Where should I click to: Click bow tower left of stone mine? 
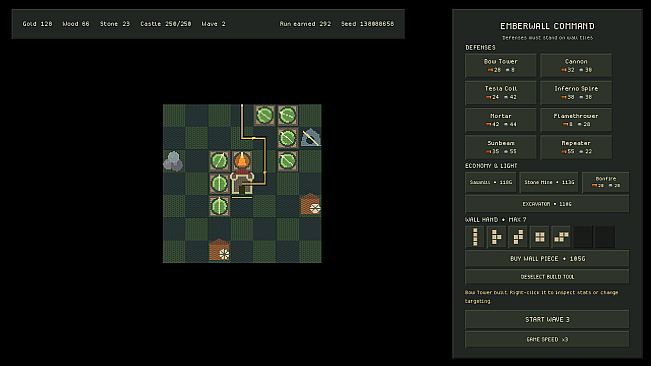[287, 138]
